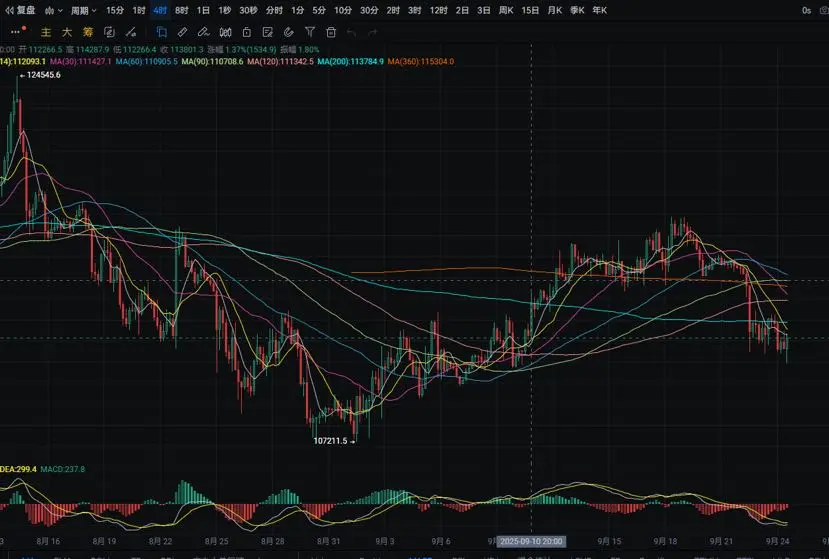Switch to the 1时 timeframe

coord(139,10)
